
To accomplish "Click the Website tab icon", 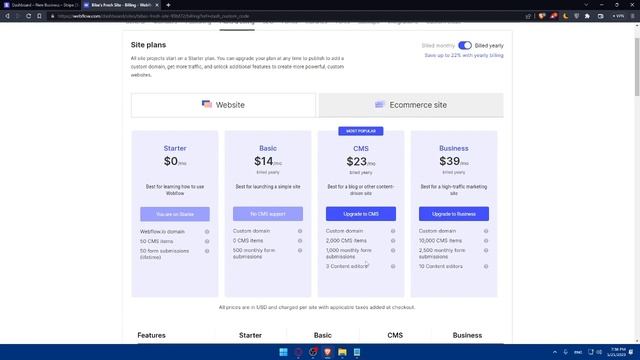I will 207,104.
